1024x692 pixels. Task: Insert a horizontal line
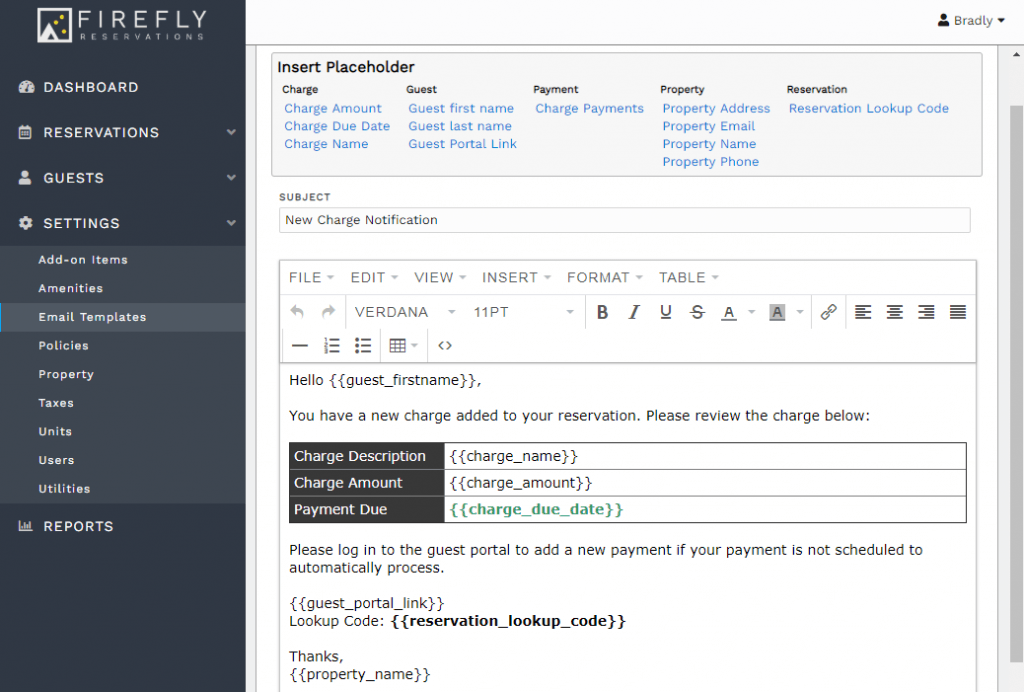[300, 345]
